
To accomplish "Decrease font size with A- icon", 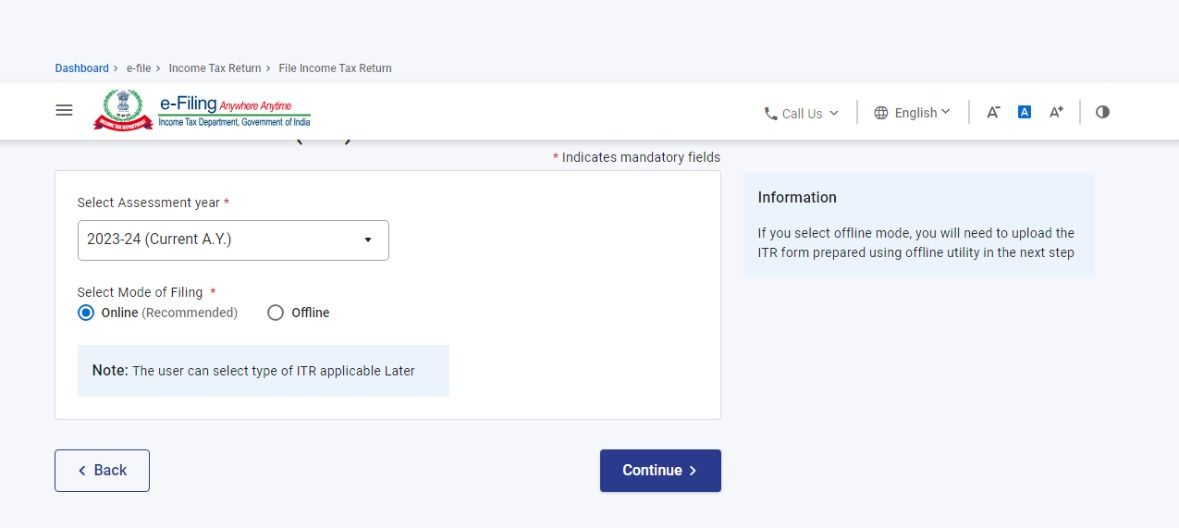I will coord(993,112).
